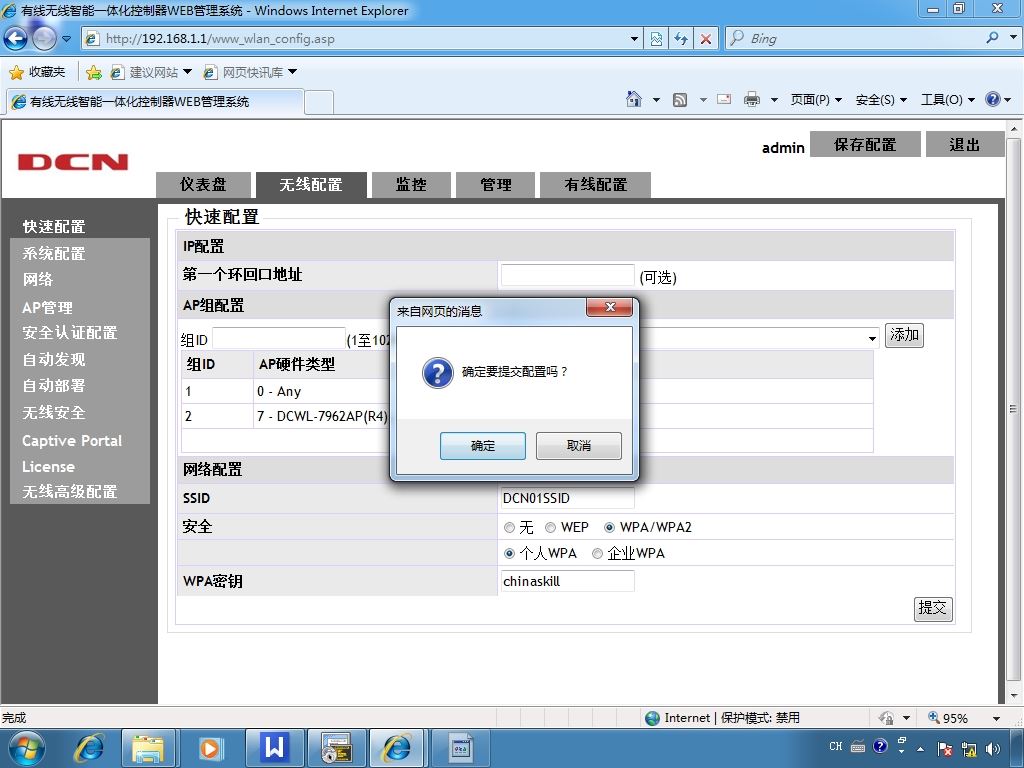Click the Windows Start orb

tap(27, 748)
